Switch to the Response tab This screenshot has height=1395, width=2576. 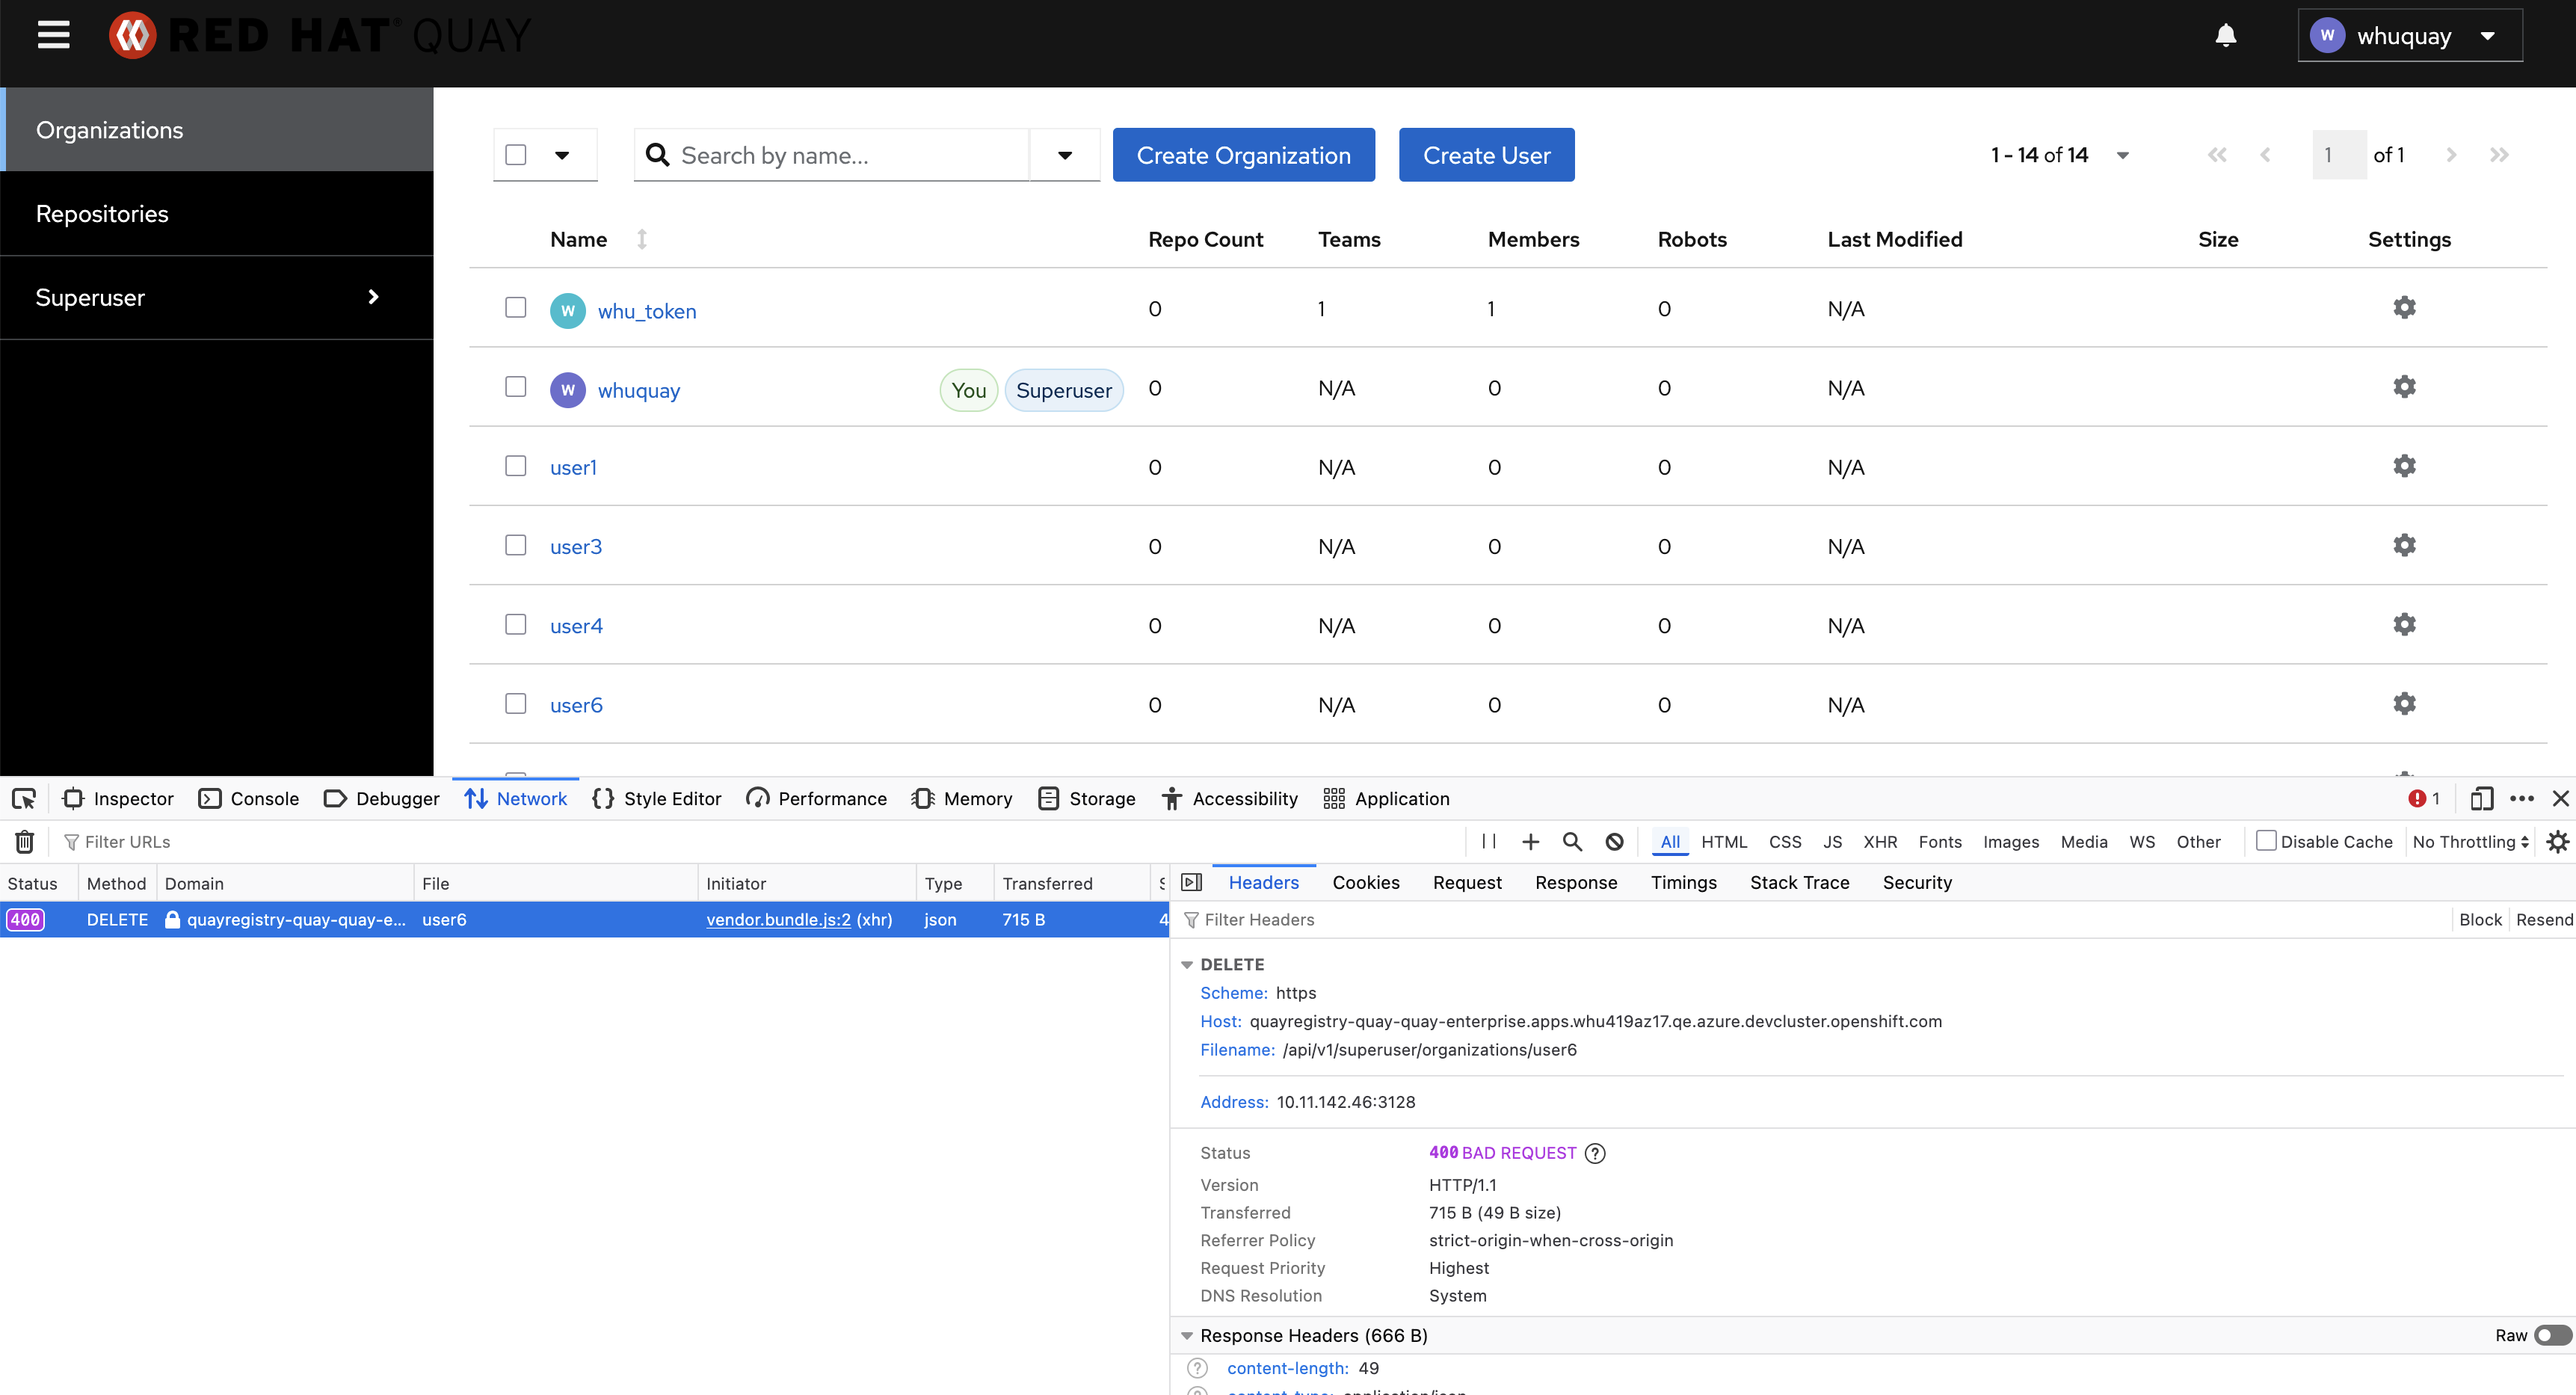[x=1575, y=882]
